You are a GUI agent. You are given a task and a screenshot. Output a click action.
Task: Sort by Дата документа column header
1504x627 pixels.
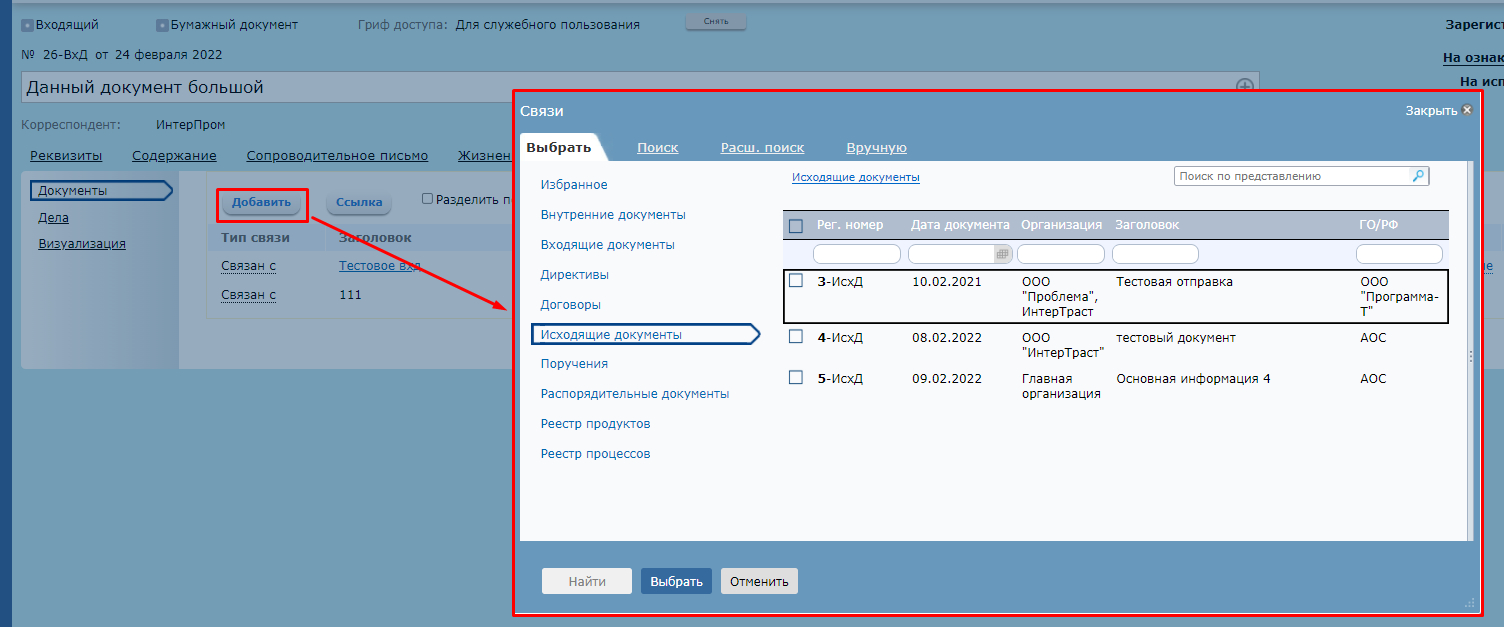960,225
